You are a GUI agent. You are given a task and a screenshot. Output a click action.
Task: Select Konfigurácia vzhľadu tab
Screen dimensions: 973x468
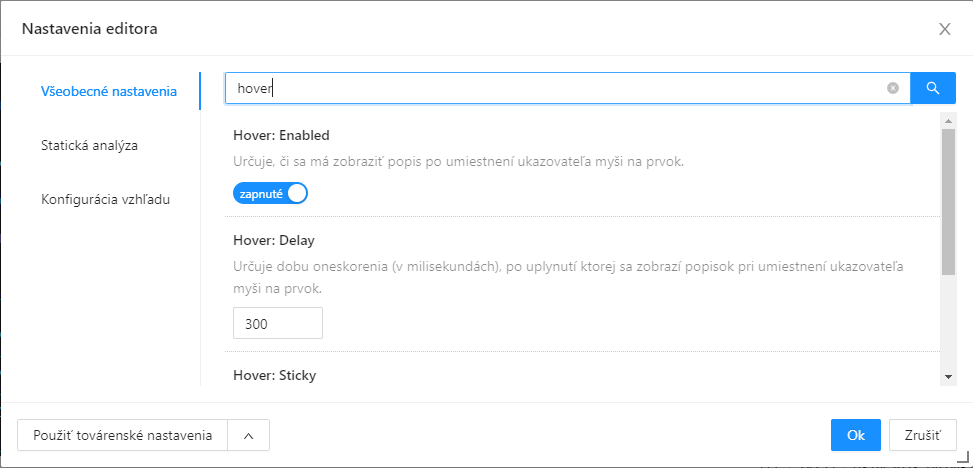pos(105,199)
